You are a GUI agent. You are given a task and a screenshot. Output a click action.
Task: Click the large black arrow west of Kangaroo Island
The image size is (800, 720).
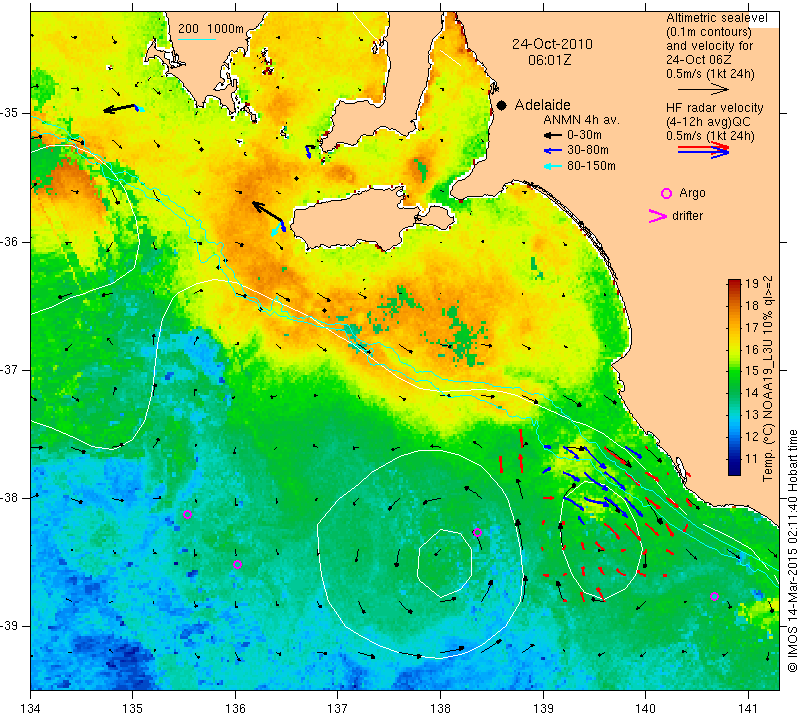[268, 214]
